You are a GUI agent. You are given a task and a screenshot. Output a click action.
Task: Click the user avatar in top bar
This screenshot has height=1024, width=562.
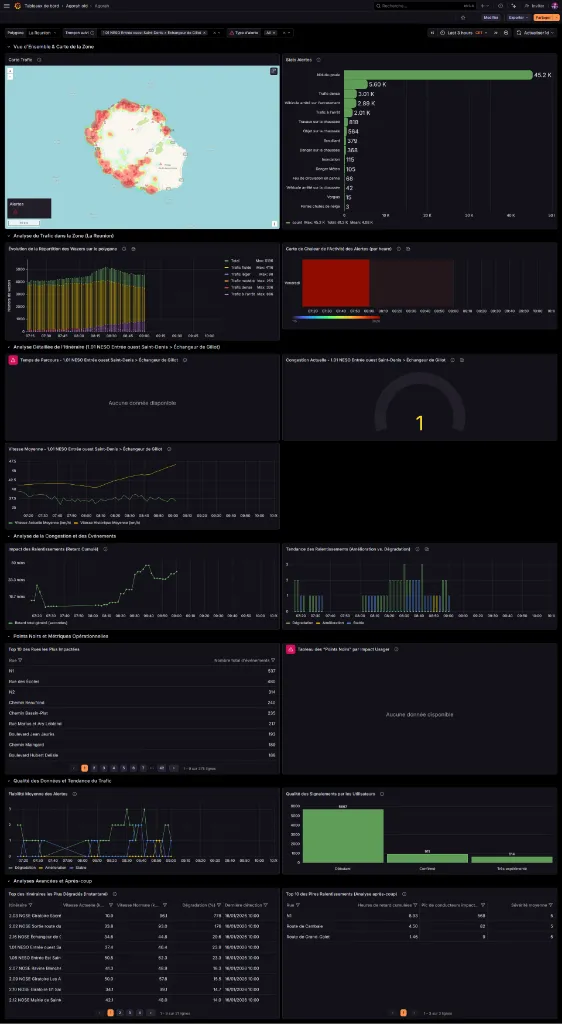[555, 5]
